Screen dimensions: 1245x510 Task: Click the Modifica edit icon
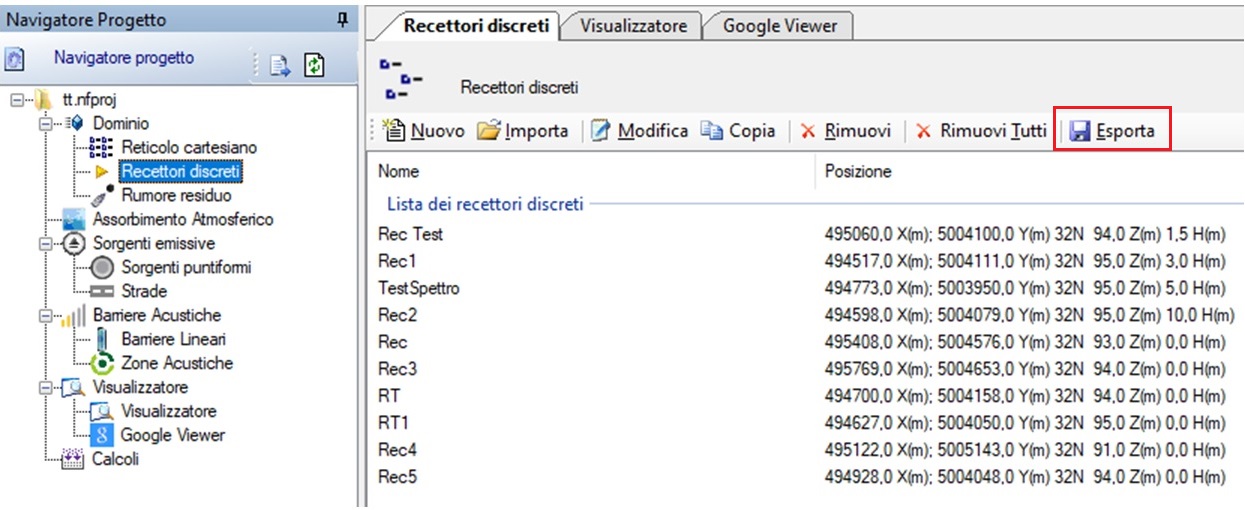(600, 131)
